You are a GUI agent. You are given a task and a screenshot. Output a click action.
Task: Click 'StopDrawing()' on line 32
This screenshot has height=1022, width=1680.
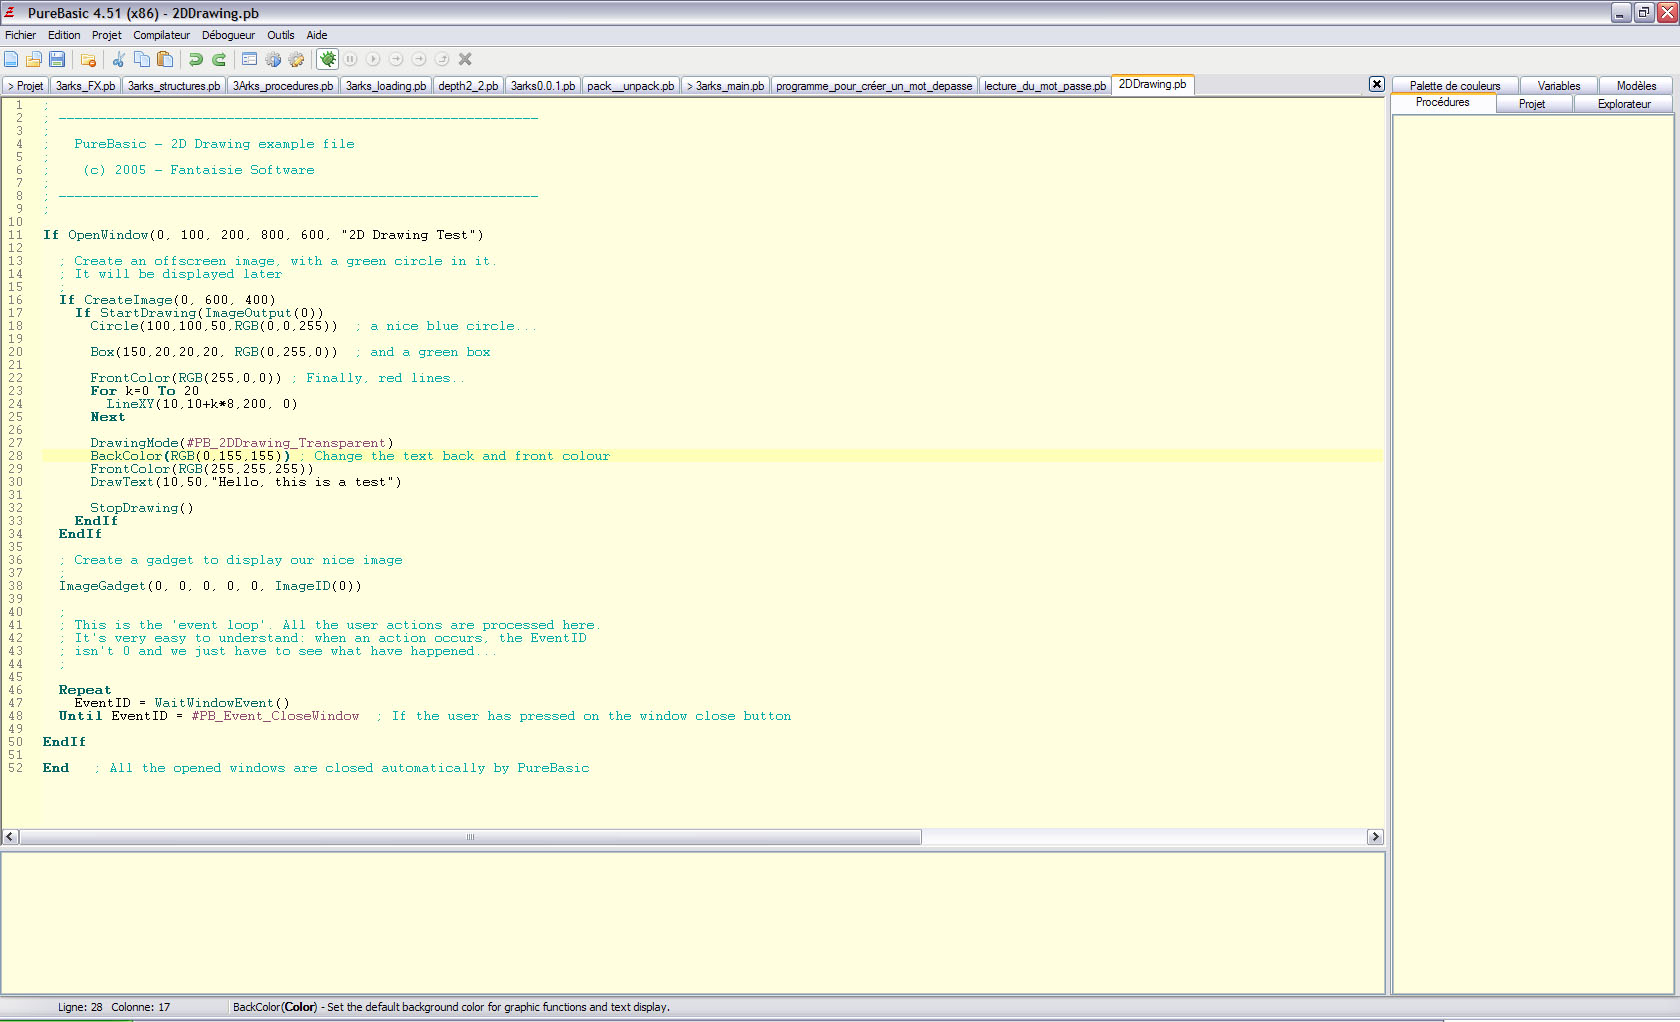(142, 508)
